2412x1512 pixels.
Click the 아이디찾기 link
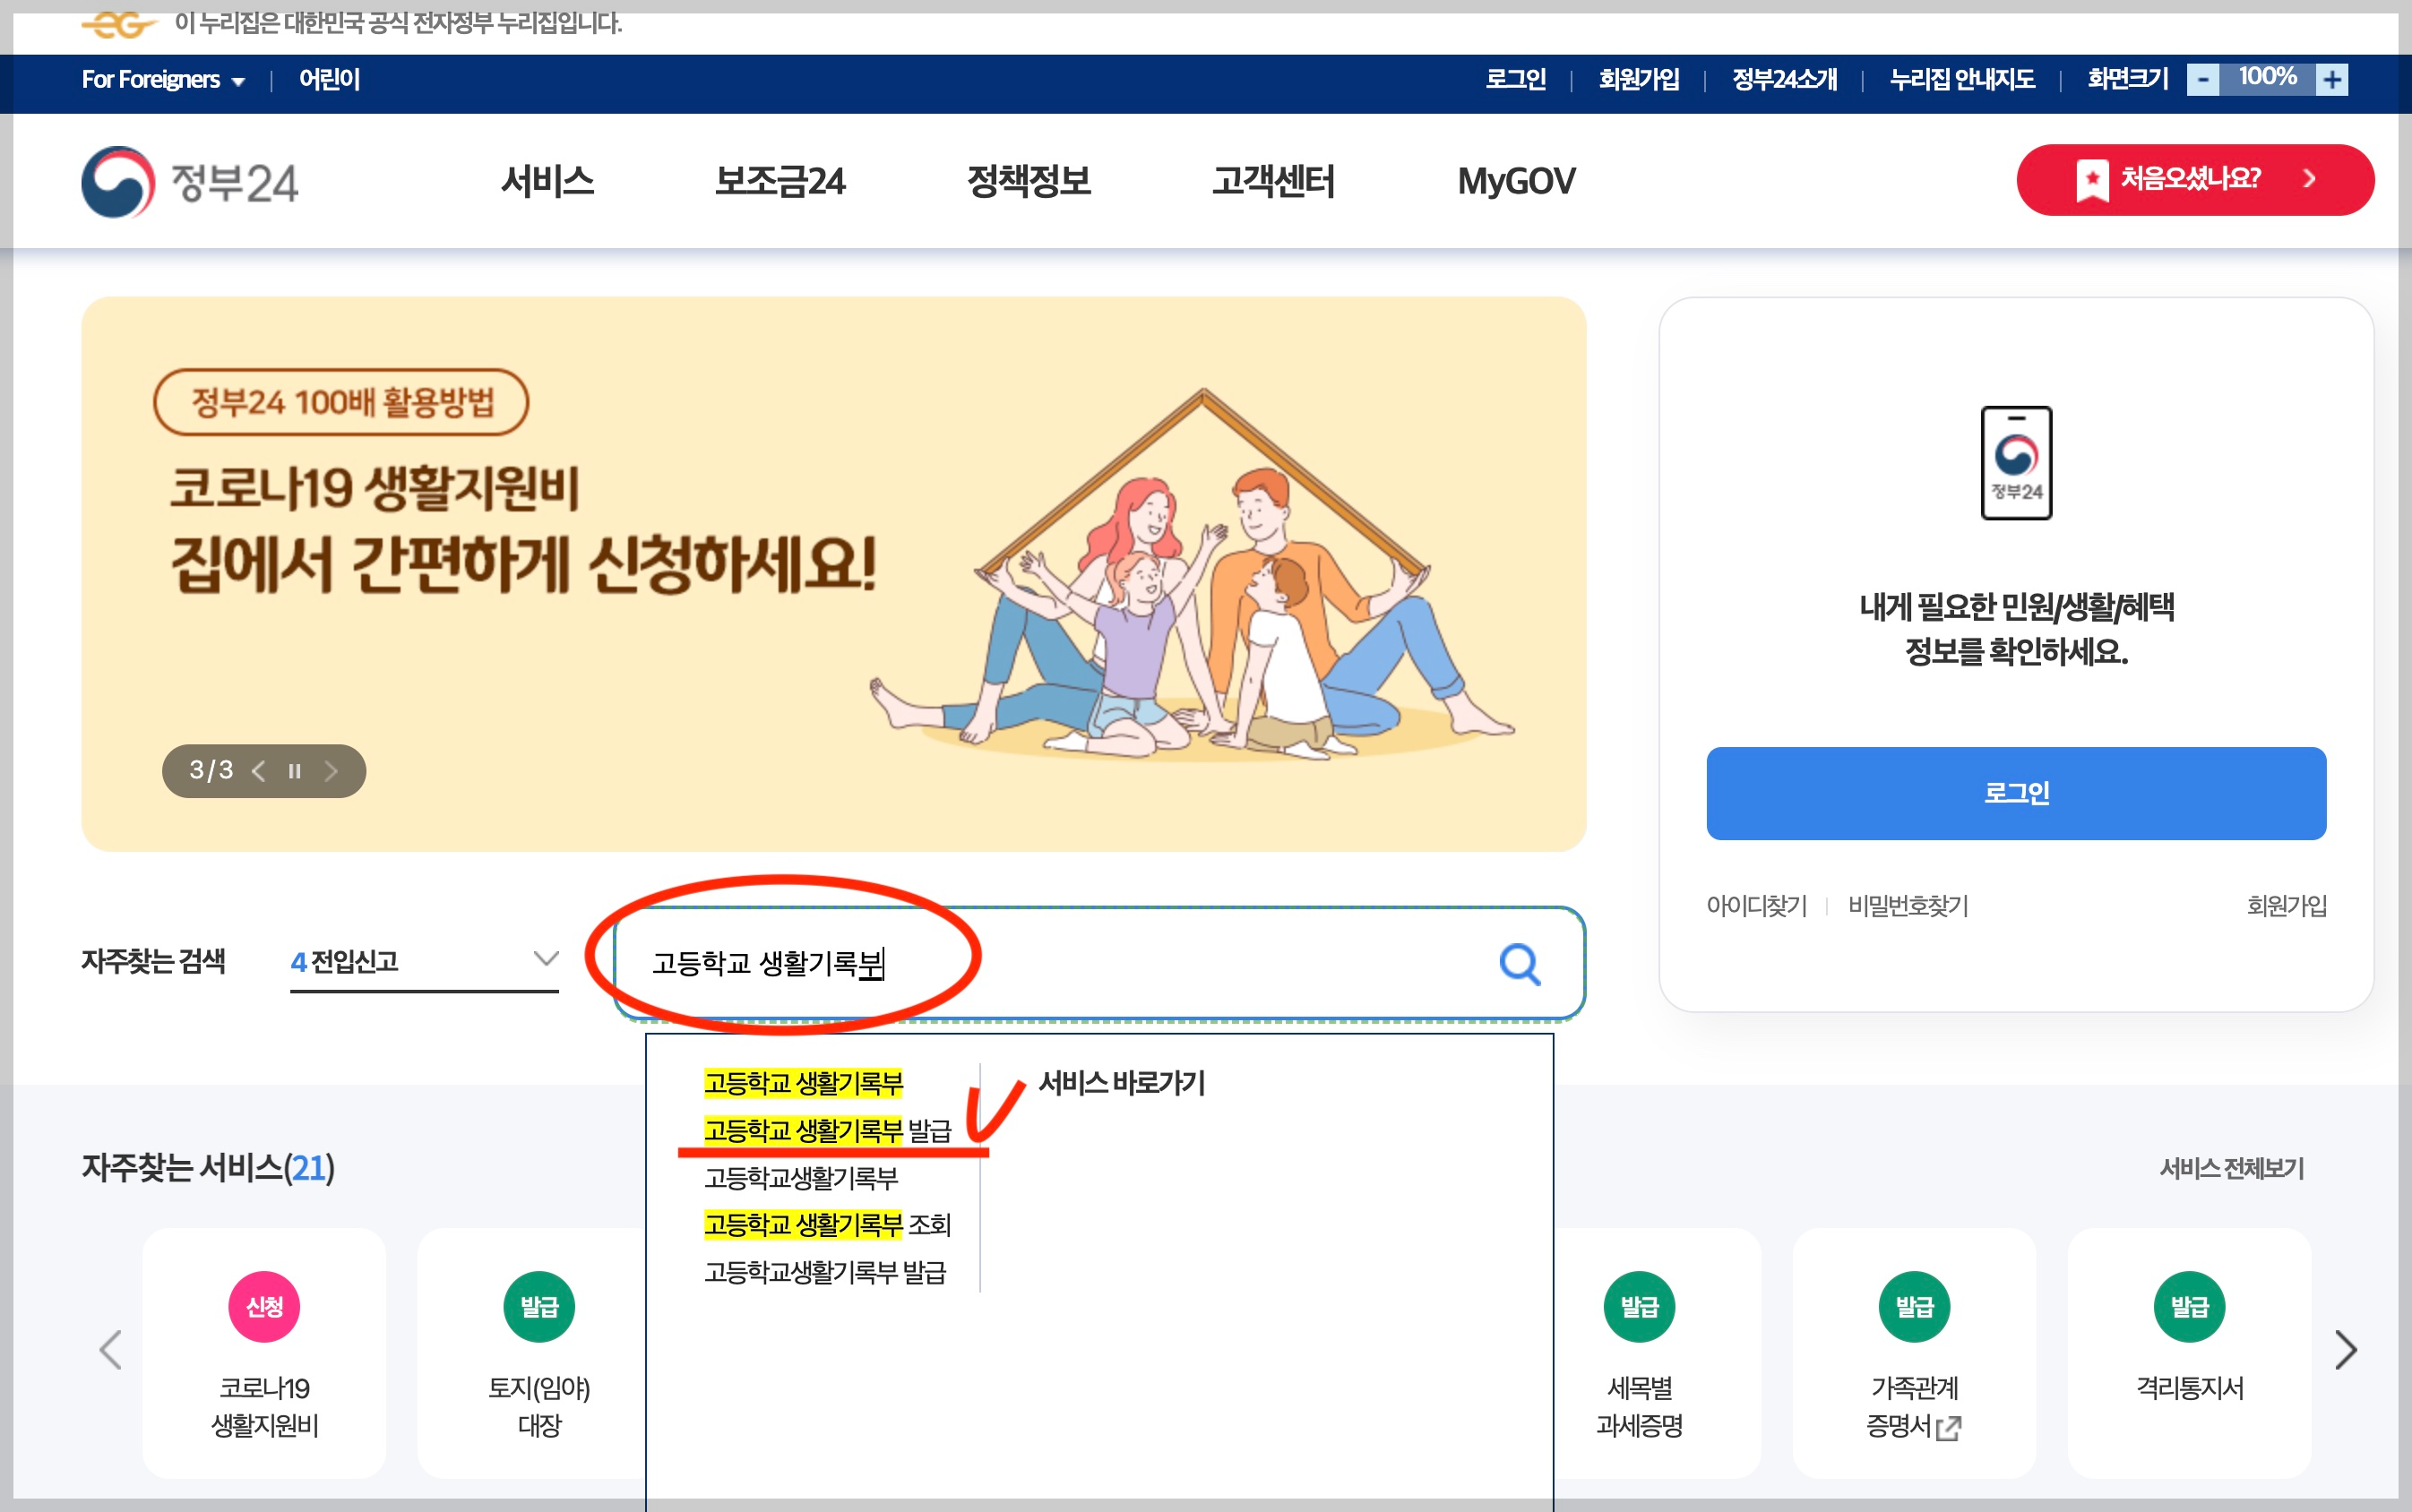click(1756, 906)
